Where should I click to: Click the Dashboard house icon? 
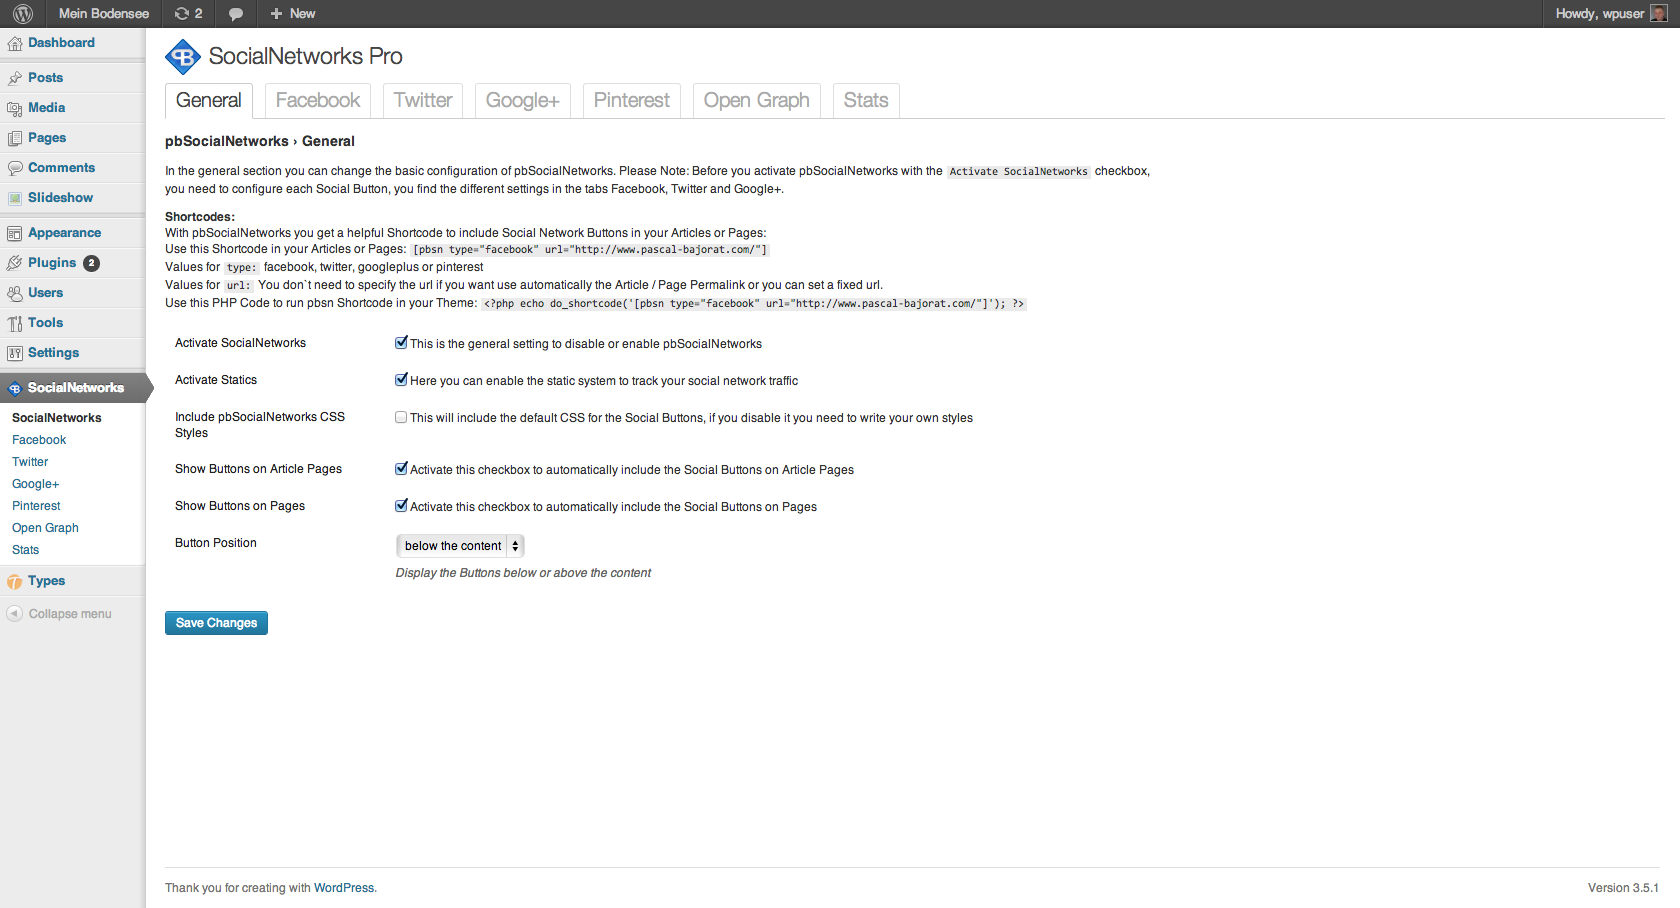tap(15, 44)
